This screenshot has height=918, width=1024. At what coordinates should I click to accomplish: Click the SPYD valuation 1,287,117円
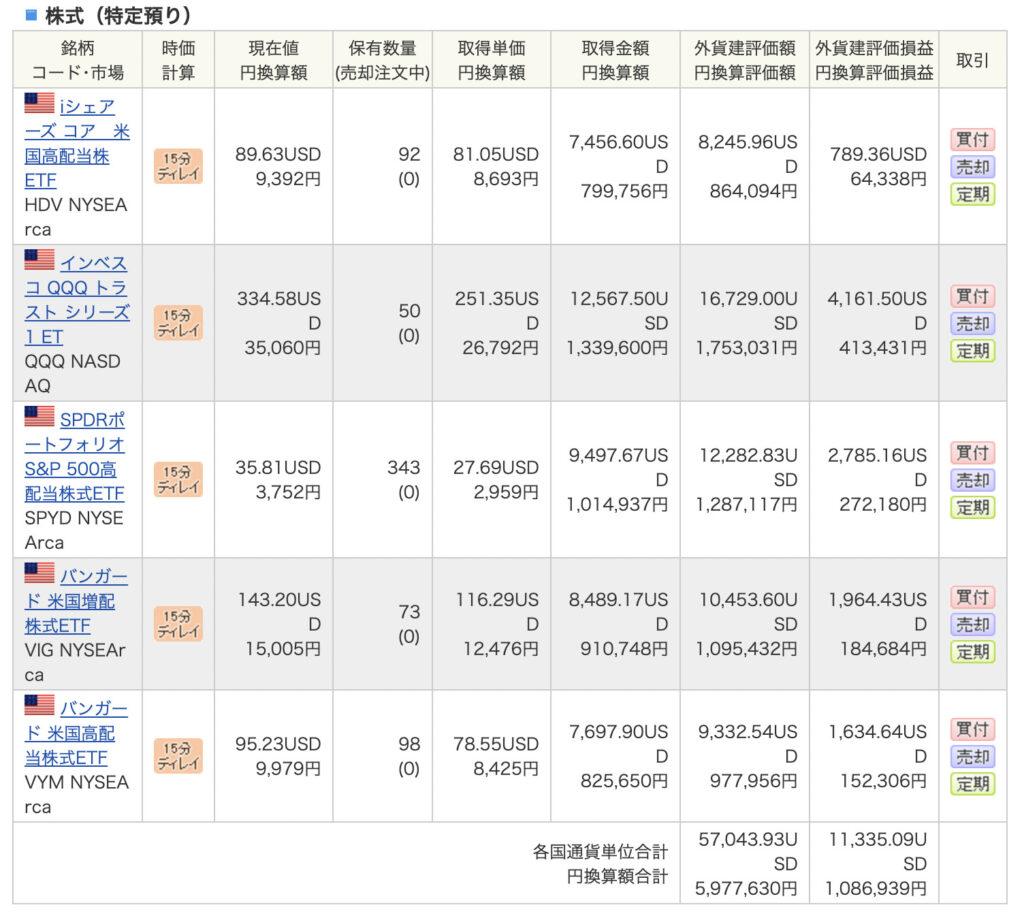[746, 505]
